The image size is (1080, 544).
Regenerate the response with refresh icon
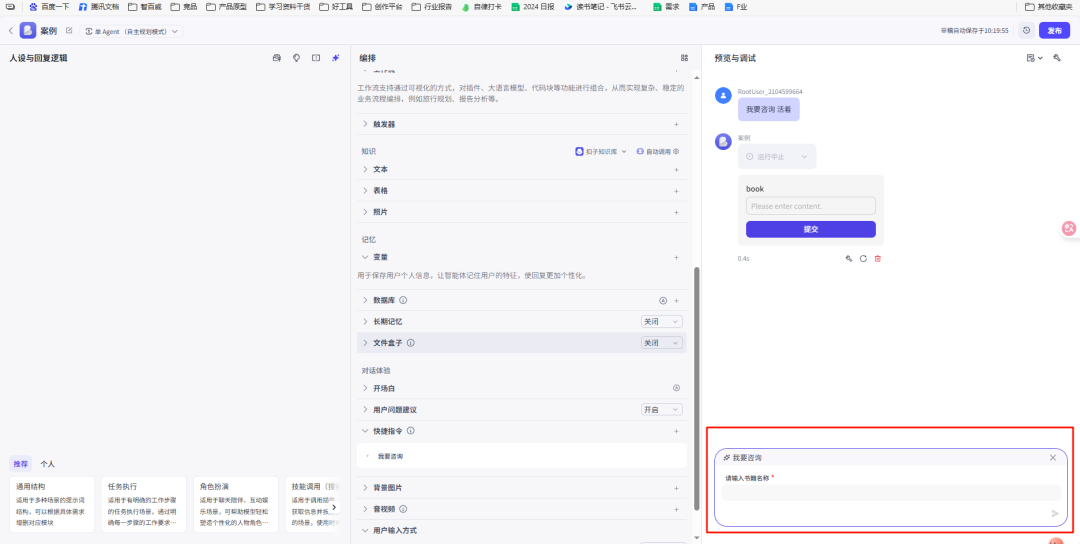point(863,258)
